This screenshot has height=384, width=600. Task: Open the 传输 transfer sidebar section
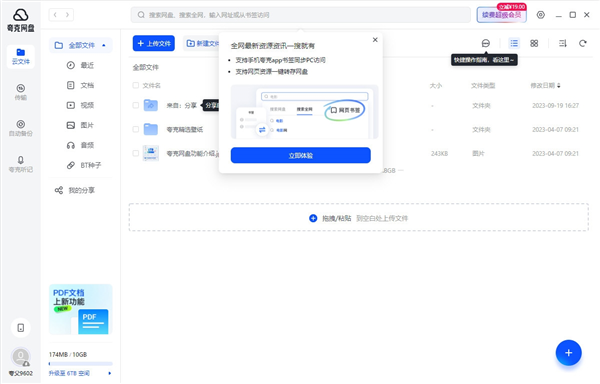pos(21,92)
